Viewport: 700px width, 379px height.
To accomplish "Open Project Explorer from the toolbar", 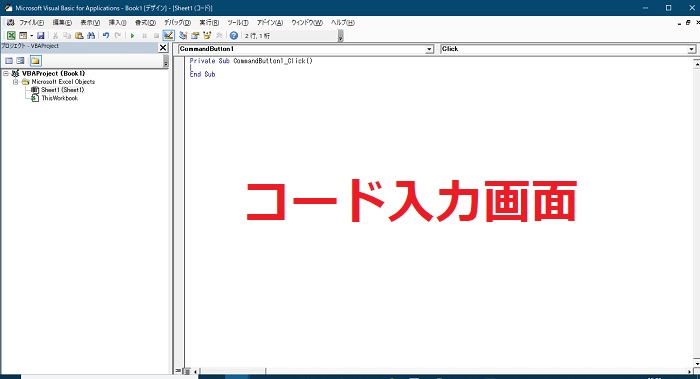I will tap(183, 35).
